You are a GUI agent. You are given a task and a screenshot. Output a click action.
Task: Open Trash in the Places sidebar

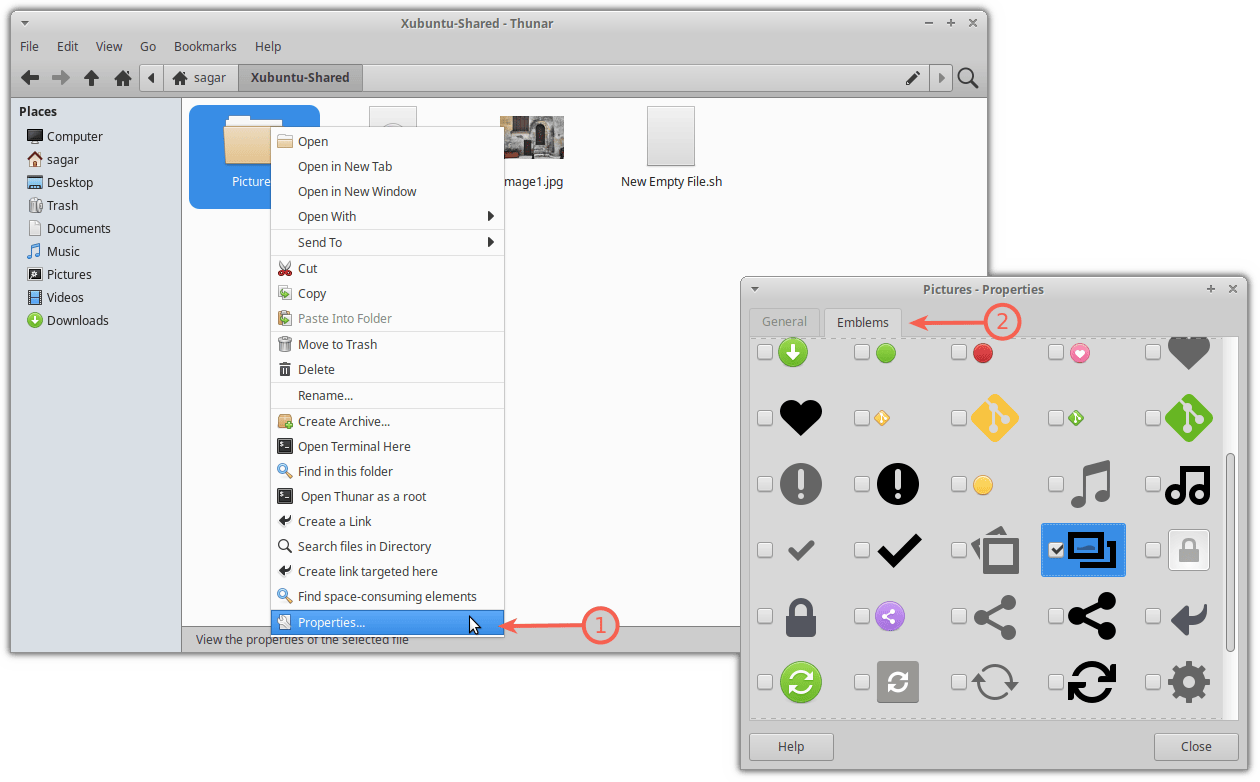coord(62,205)
